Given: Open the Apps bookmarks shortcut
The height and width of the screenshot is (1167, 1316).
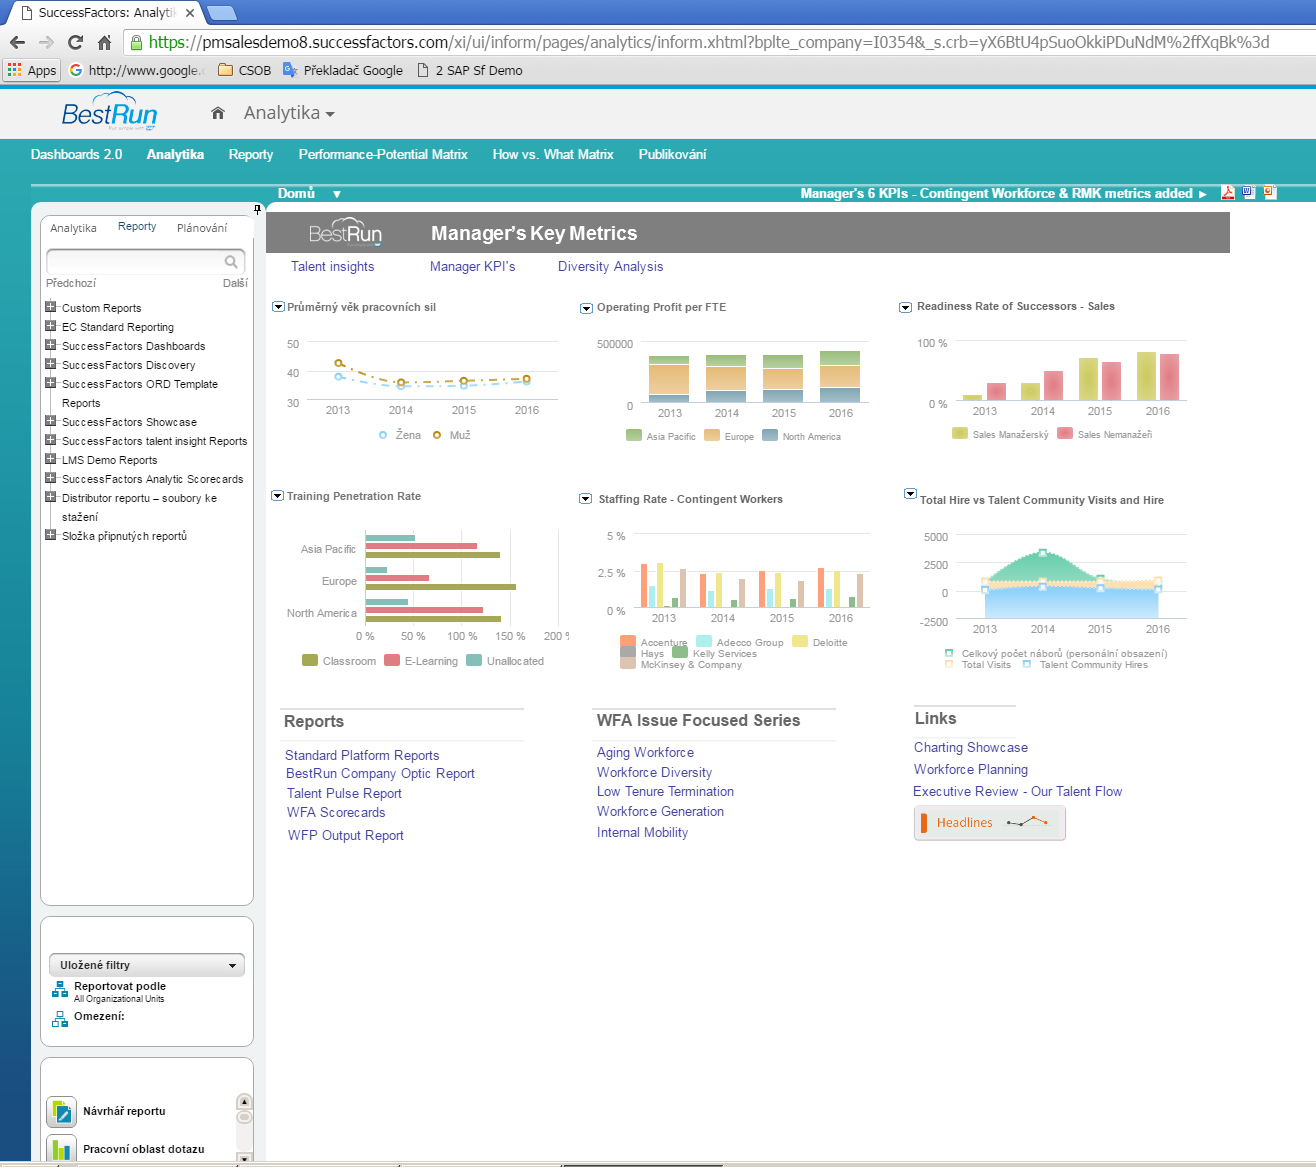Looking at the screenshot, I should click(32, 70).
